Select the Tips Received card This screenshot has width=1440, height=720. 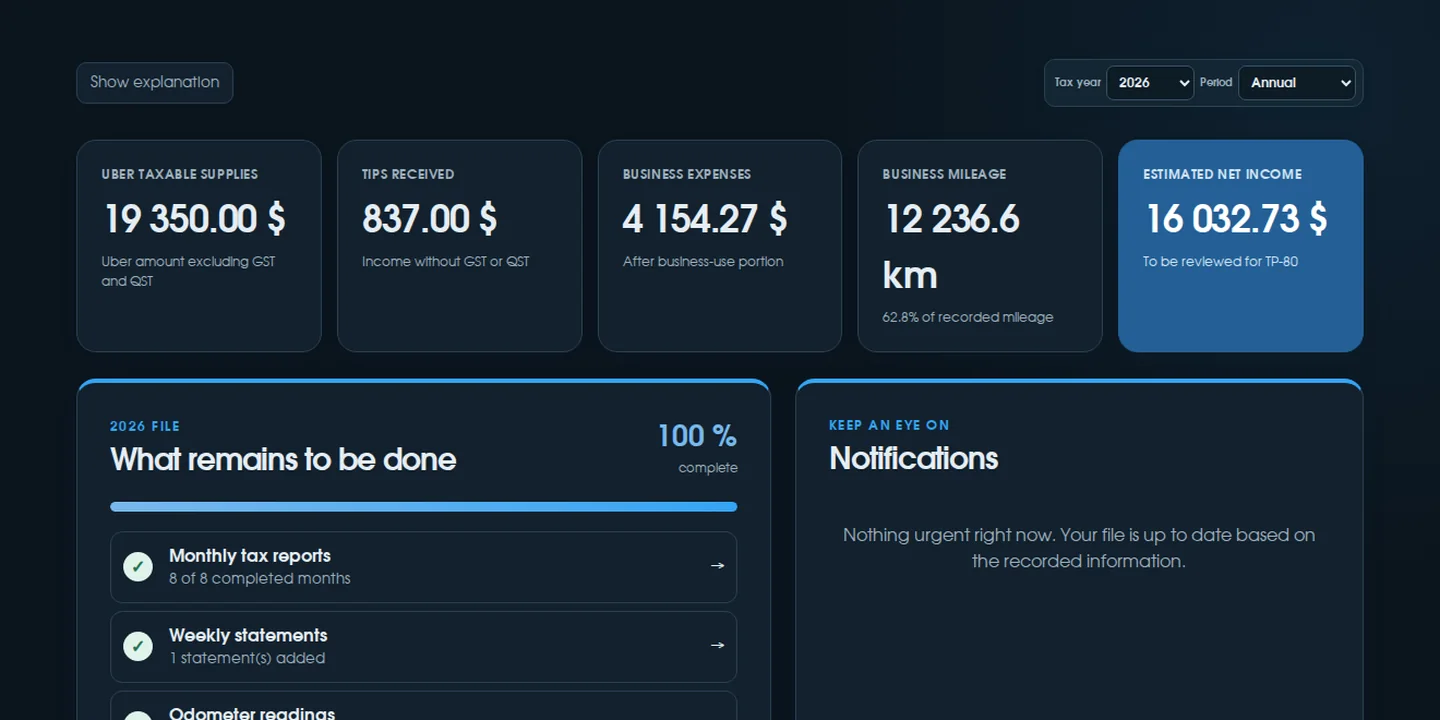pyautogui.click(x=460, y=246)
